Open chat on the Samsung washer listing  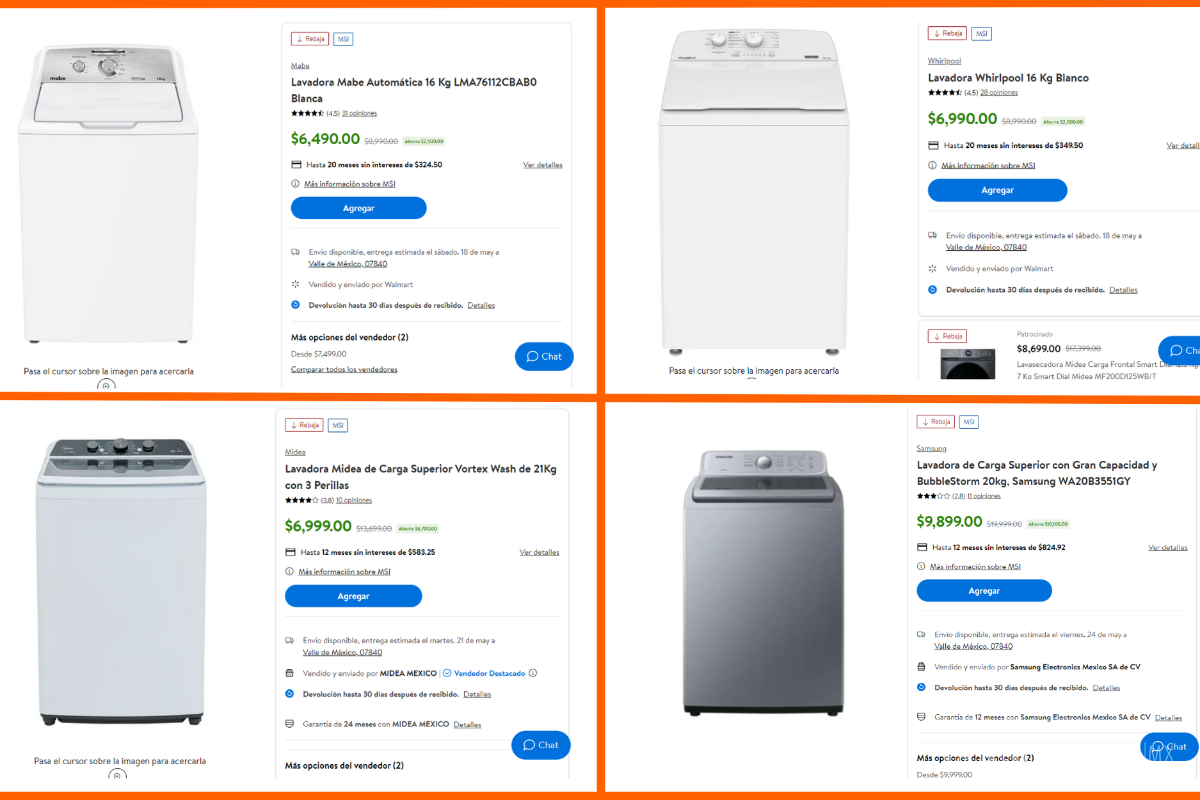(1169, 747)
